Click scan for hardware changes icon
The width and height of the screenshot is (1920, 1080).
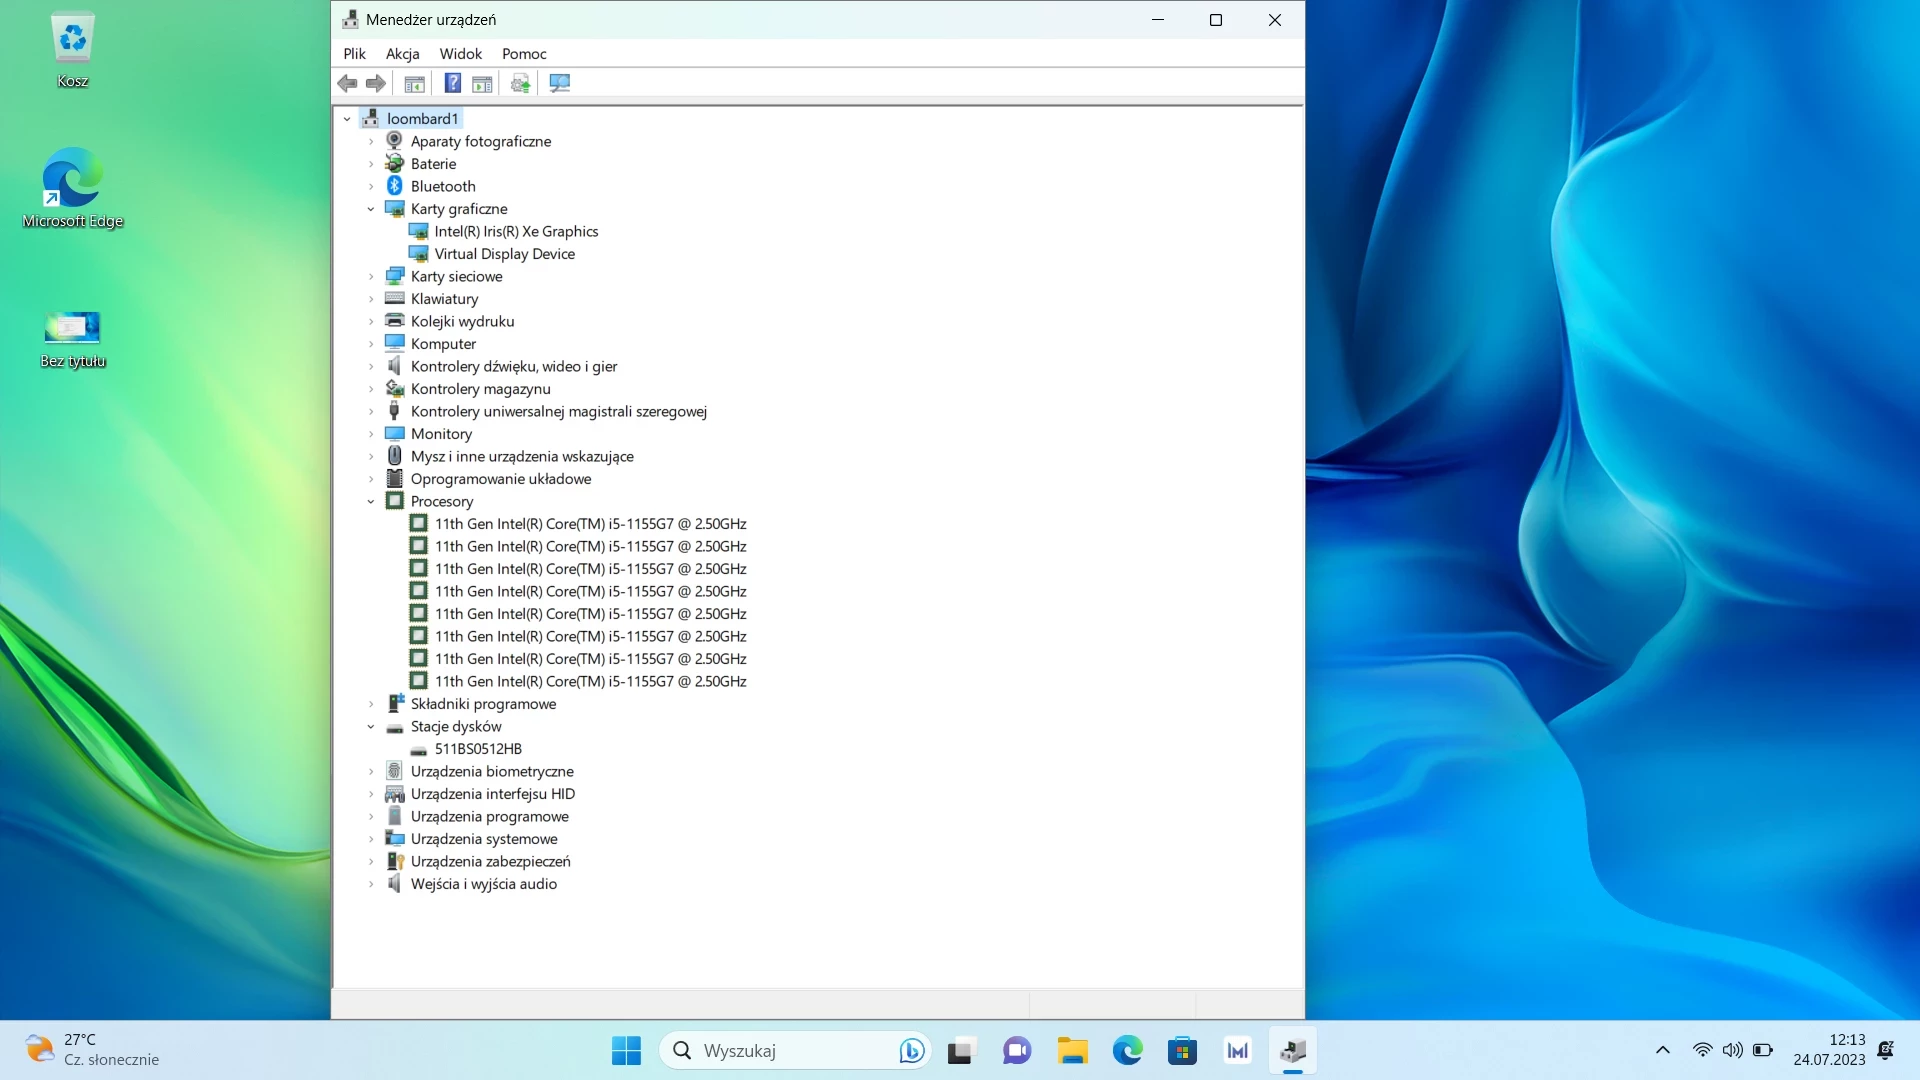pos(559,84)
